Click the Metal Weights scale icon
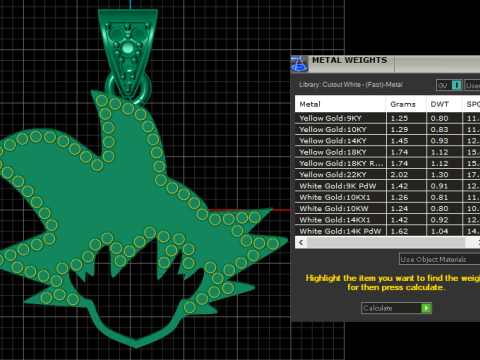480x360 pixels. point(299,64)
